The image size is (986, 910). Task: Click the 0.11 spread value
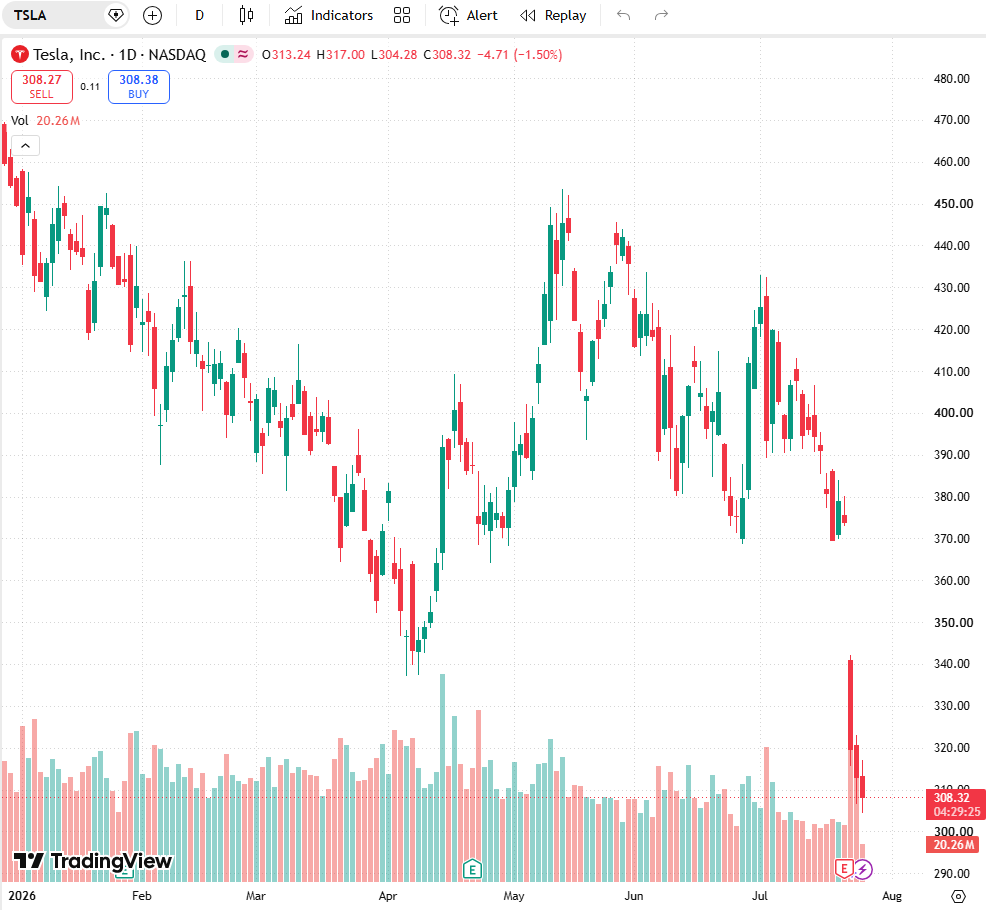pyautogui.click(x=90, y=87)
